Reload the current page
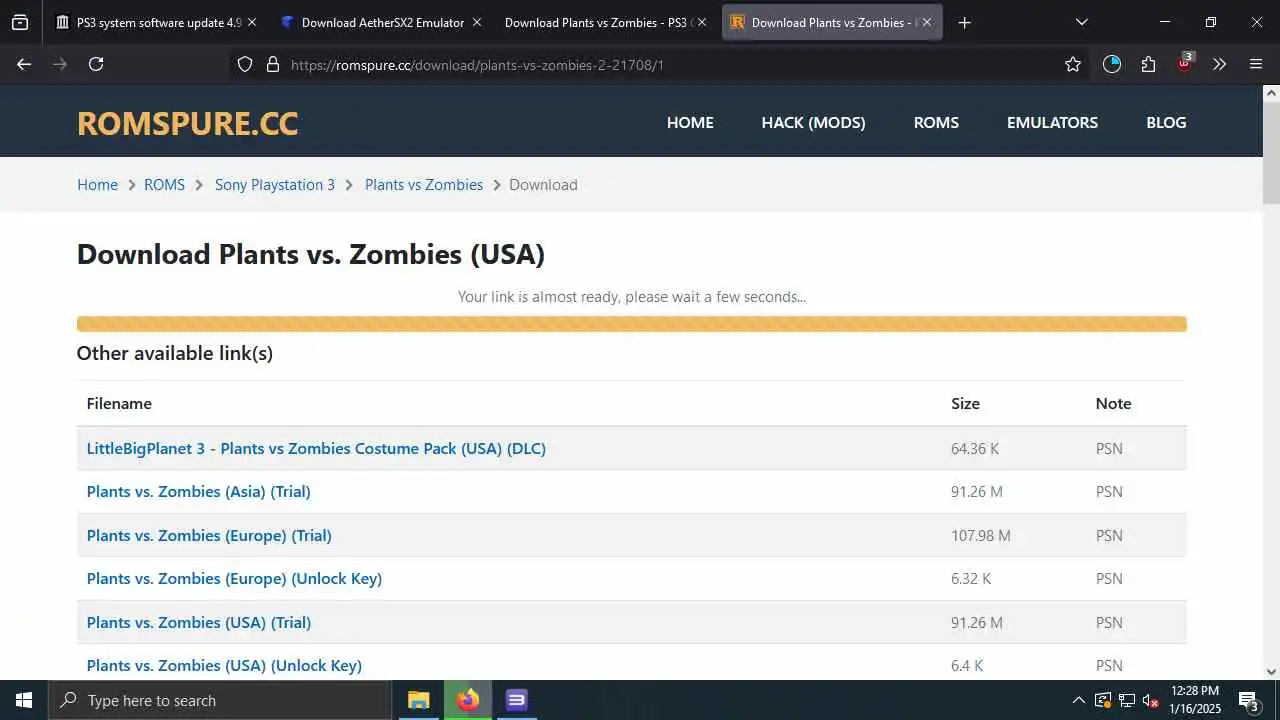Screen dimensions: 1280x720 (x=96, y=64)
